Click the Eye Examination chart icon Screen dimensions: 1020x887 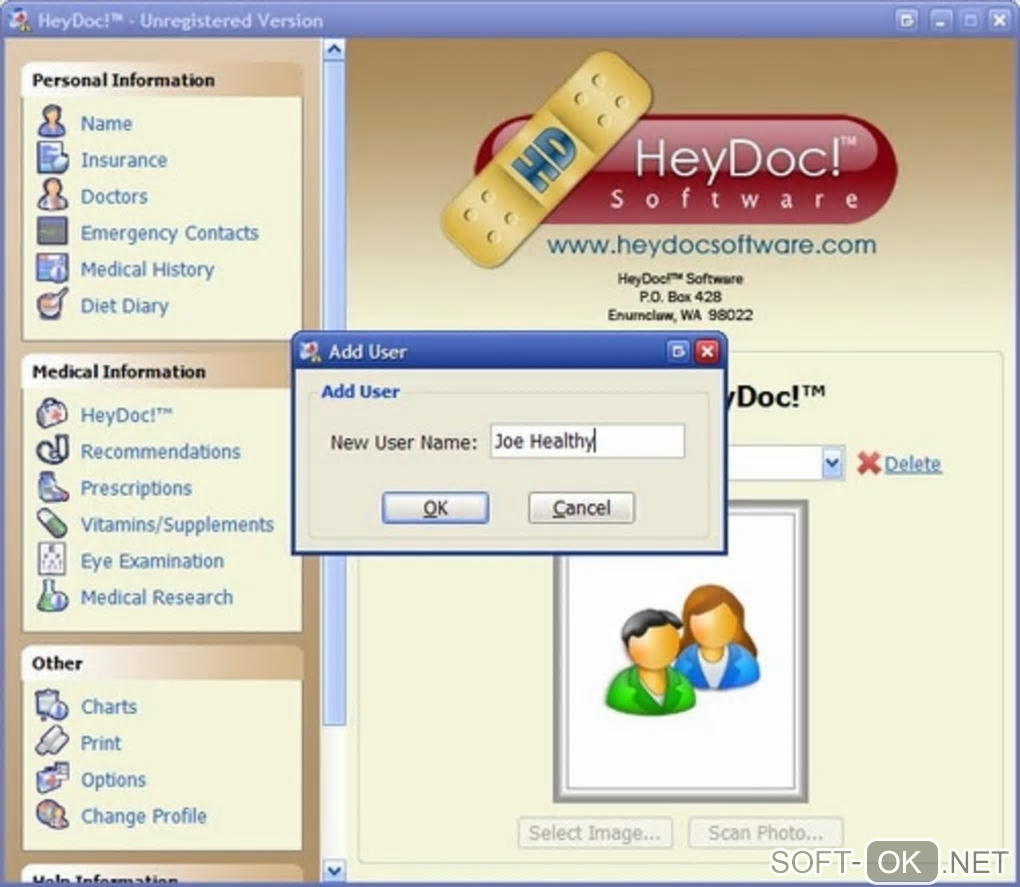pos(52,559)
